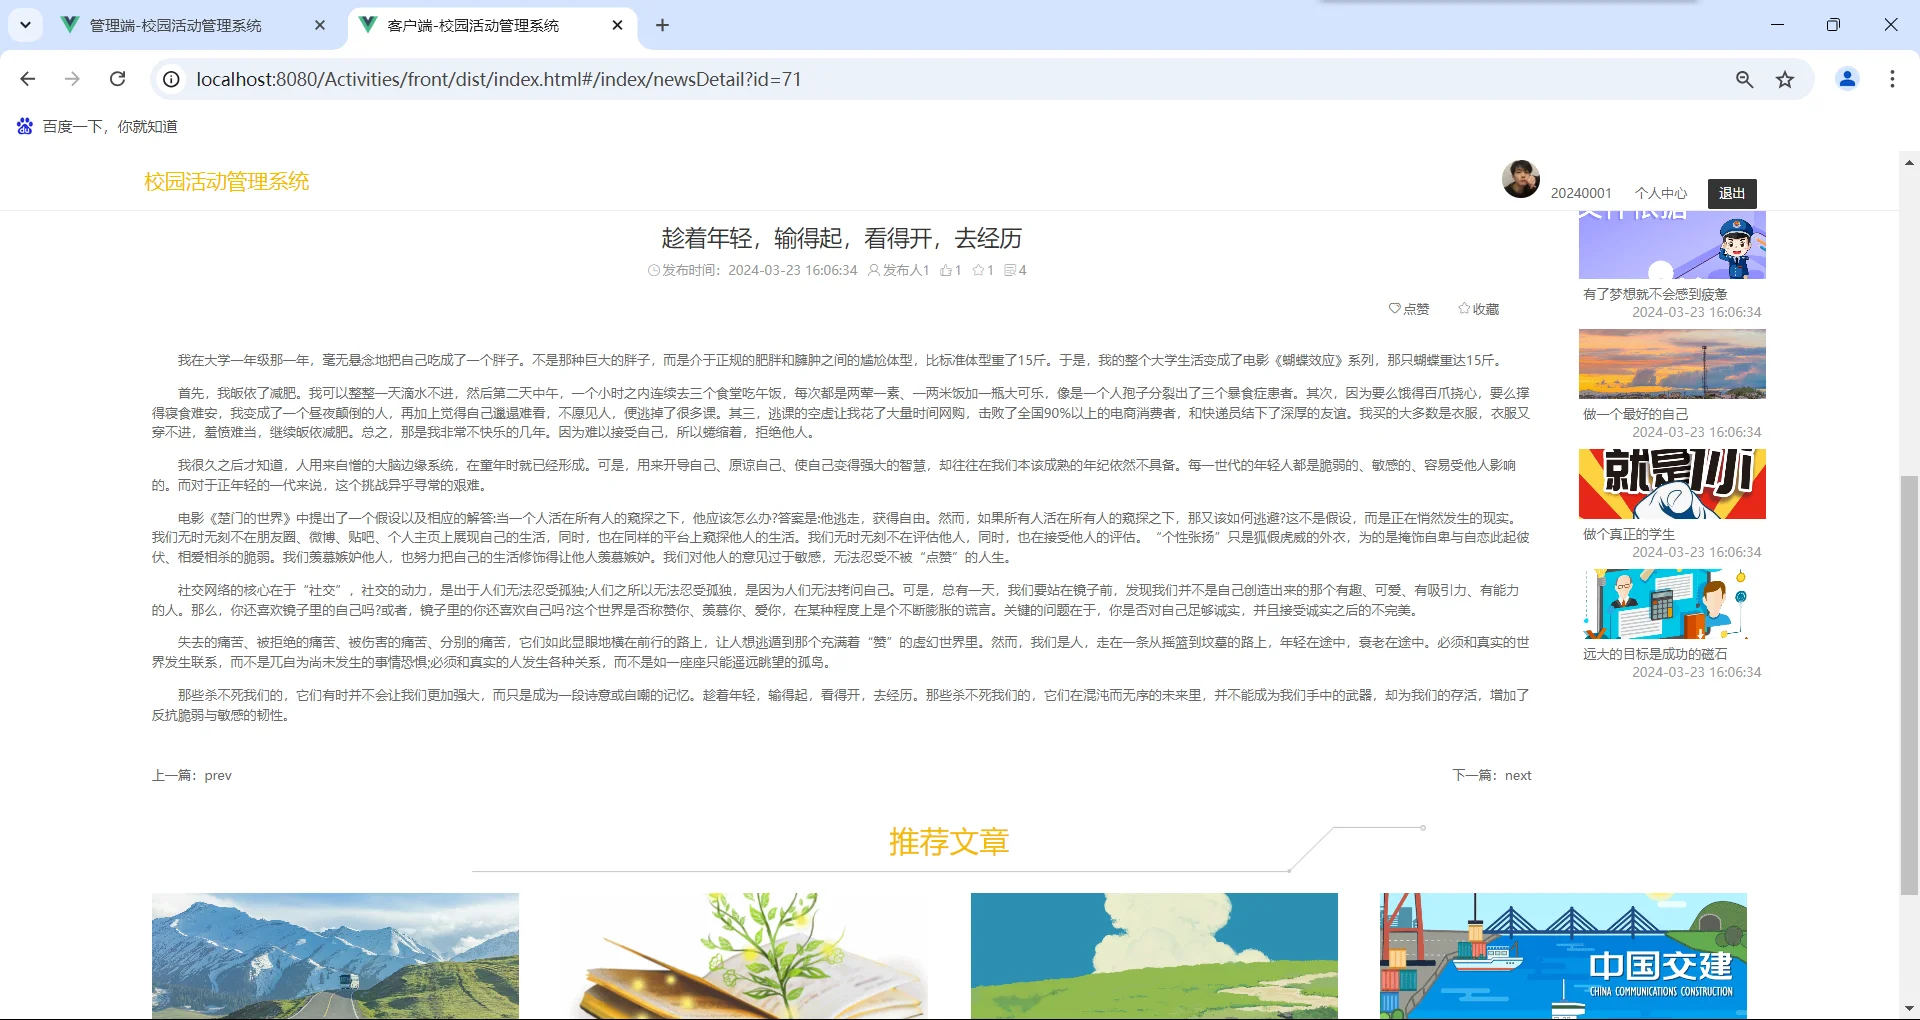
Task: Open the tab search dropdown arrow
Action: point(25,25)
